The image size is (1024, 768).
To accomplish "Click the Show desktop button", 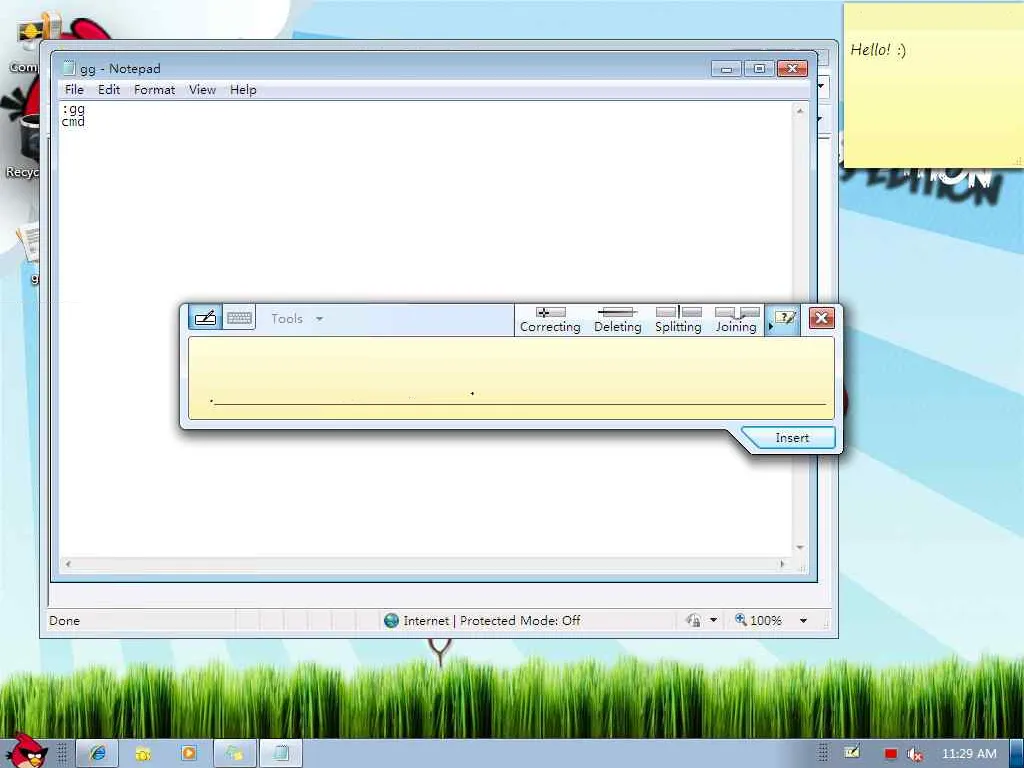I will 1017,754.
